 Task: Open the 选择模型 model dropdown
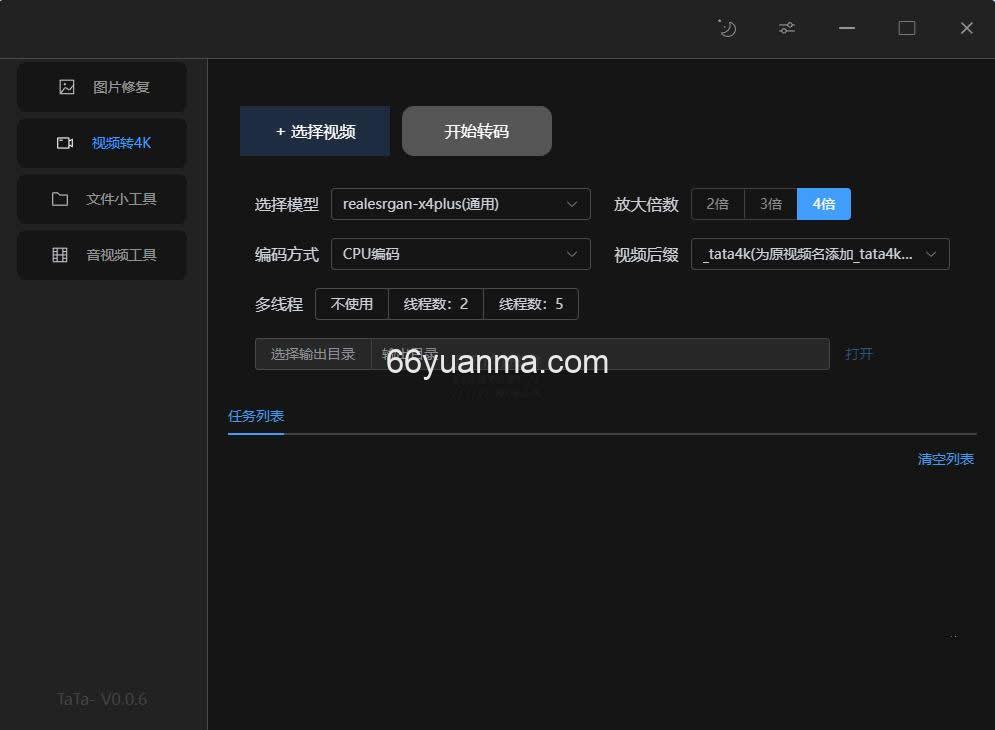point(460,203)
